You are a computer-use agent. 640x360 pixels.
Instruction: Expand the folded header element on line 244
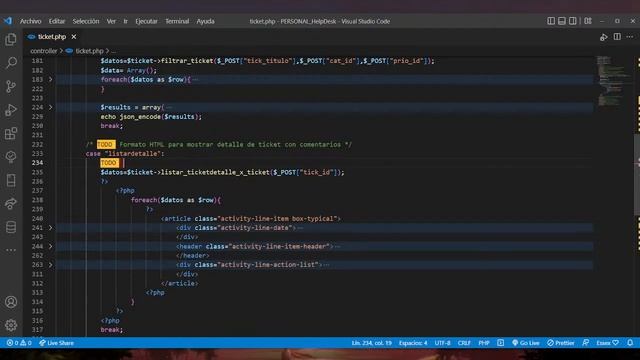[51, 247]
